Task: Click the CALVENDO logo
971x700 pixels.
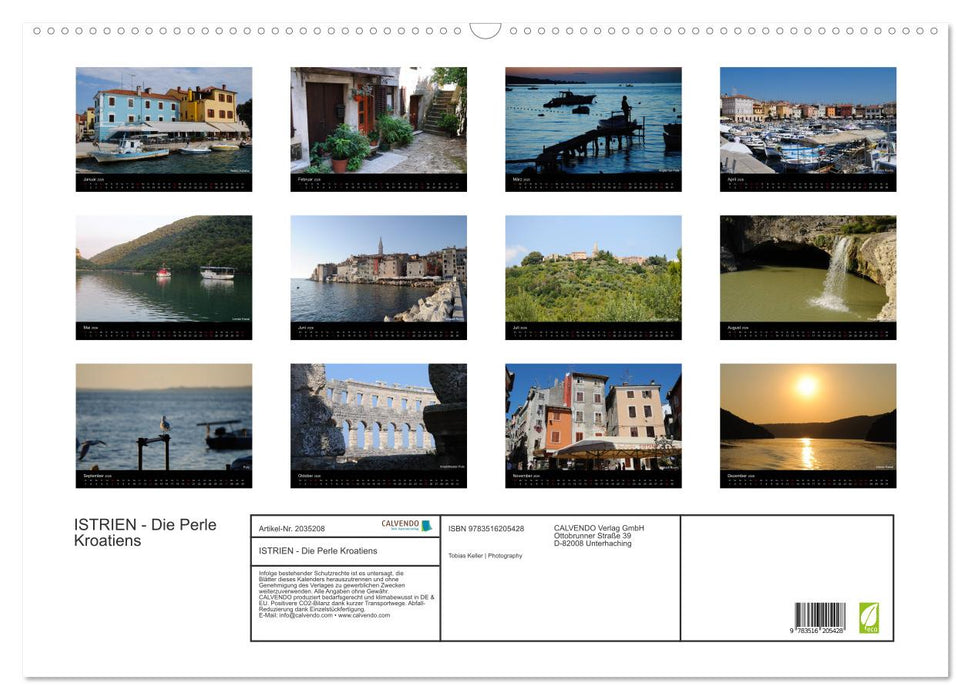Action: pos(399,524)
